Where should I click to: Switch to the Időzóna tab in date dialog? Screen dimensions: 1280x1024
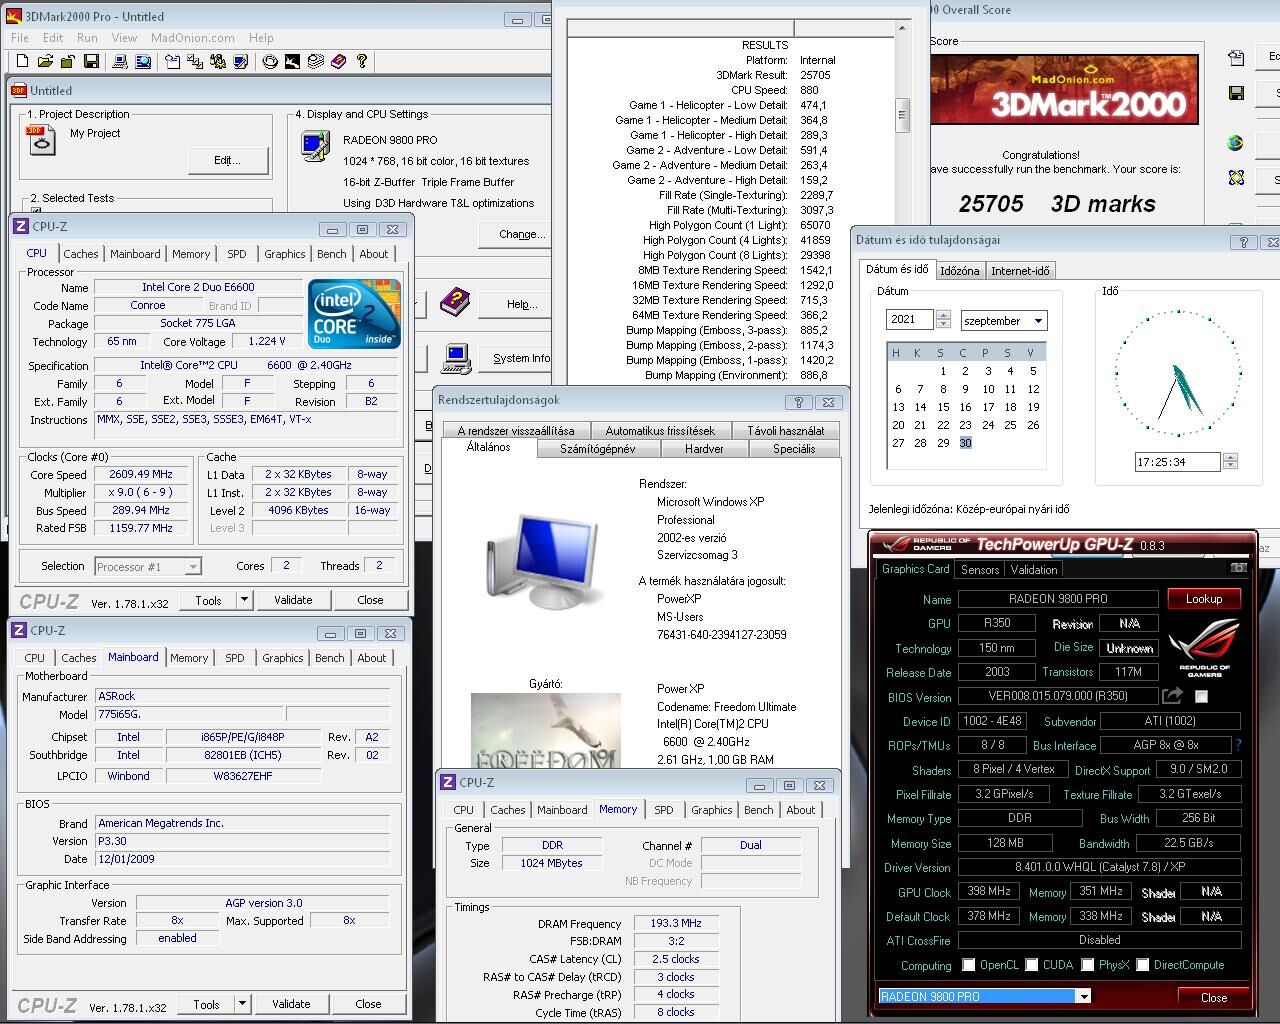click(x=960, y=271)
